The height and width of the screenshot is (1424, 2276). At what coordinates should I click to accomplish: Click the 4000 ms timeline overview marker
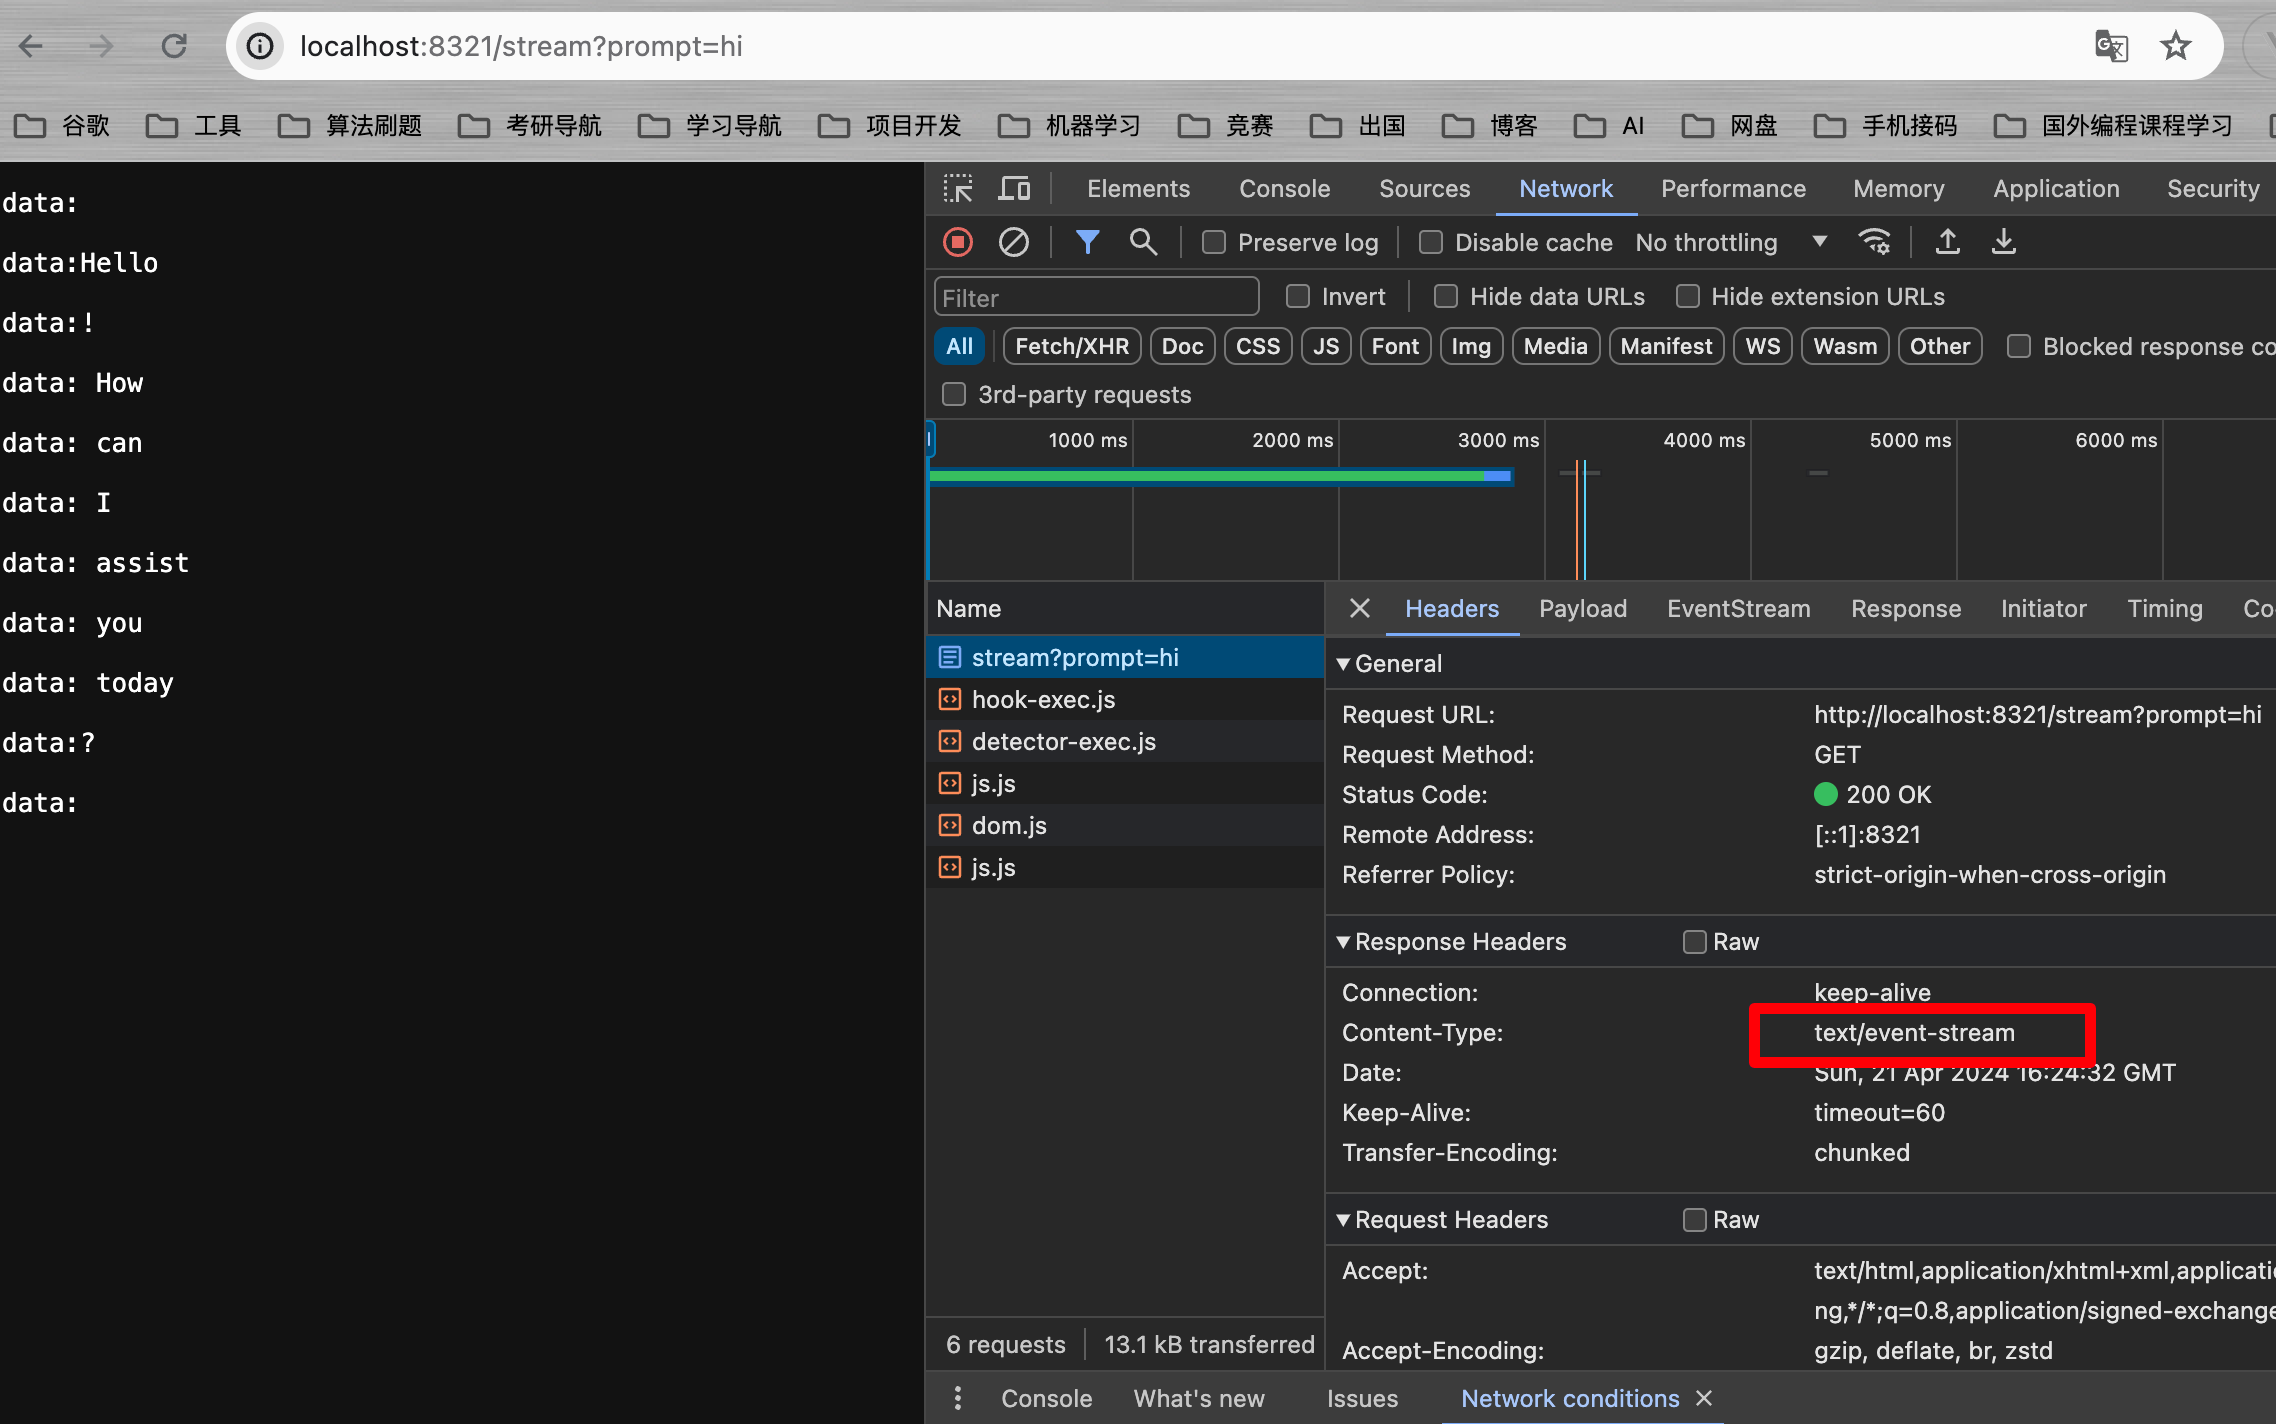pos(1703,440)
